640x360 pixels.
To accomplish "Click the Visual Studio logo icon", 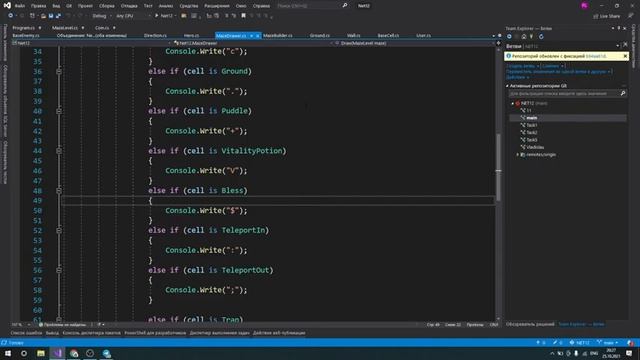I will pyautogui.click(x=7, y=5).
